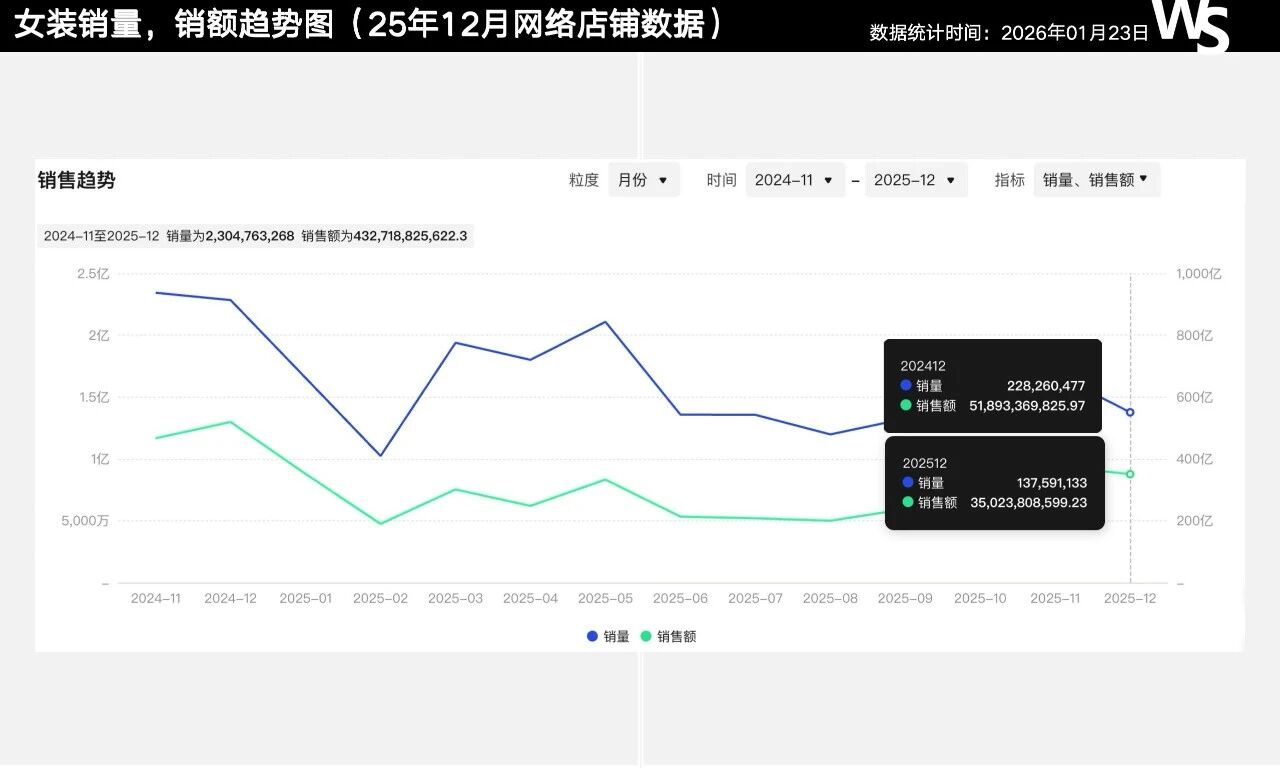1280x768 pixels.
Task: Select the green line low point at 2025-02
Action: 380,523
